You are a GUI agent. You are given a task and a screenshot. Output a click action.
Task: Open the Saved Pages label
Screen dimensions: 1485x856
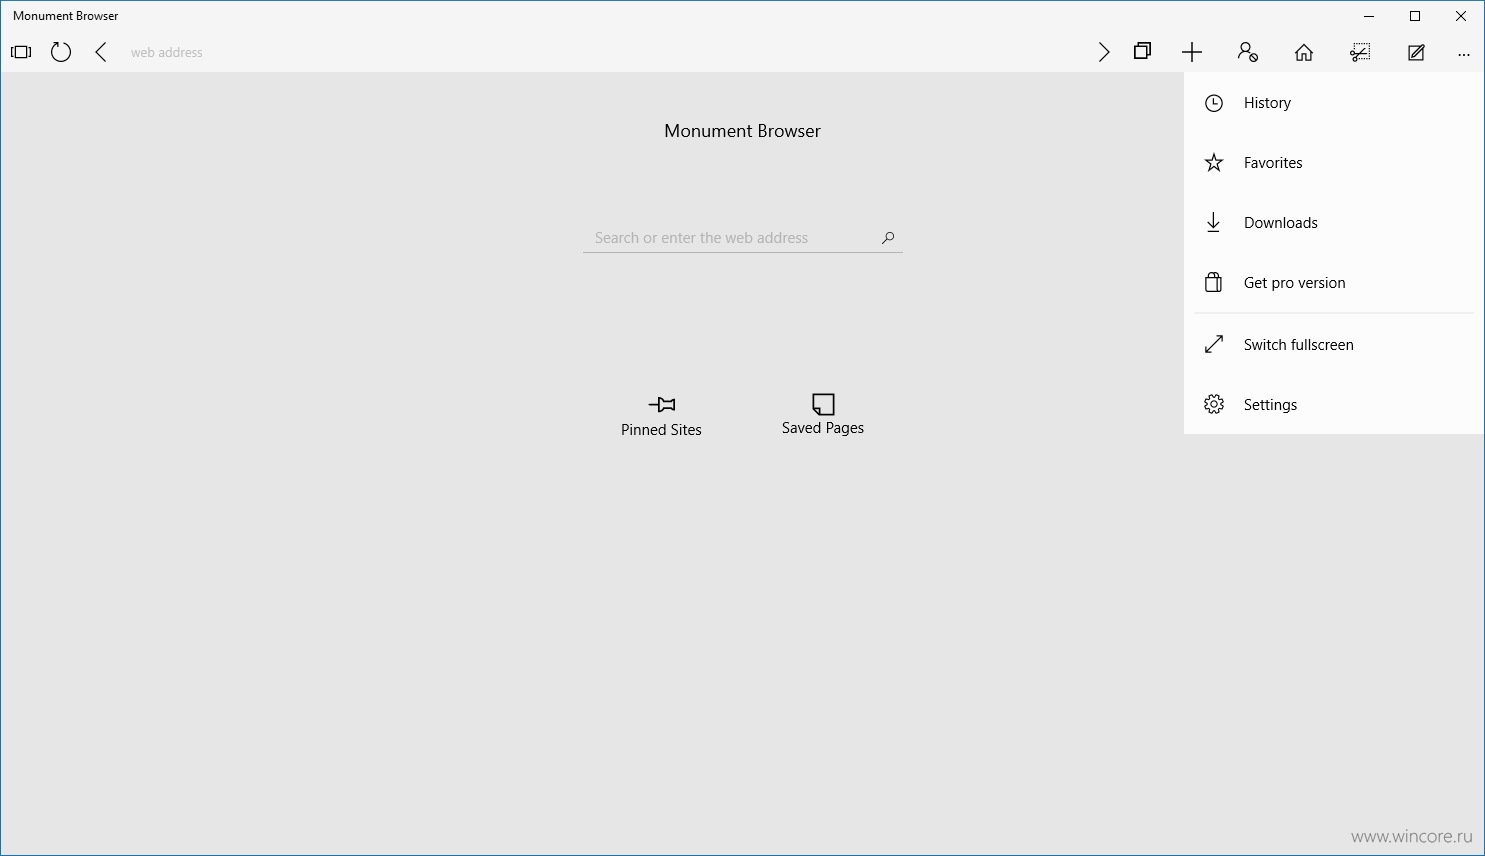click(x=823, y=428)
